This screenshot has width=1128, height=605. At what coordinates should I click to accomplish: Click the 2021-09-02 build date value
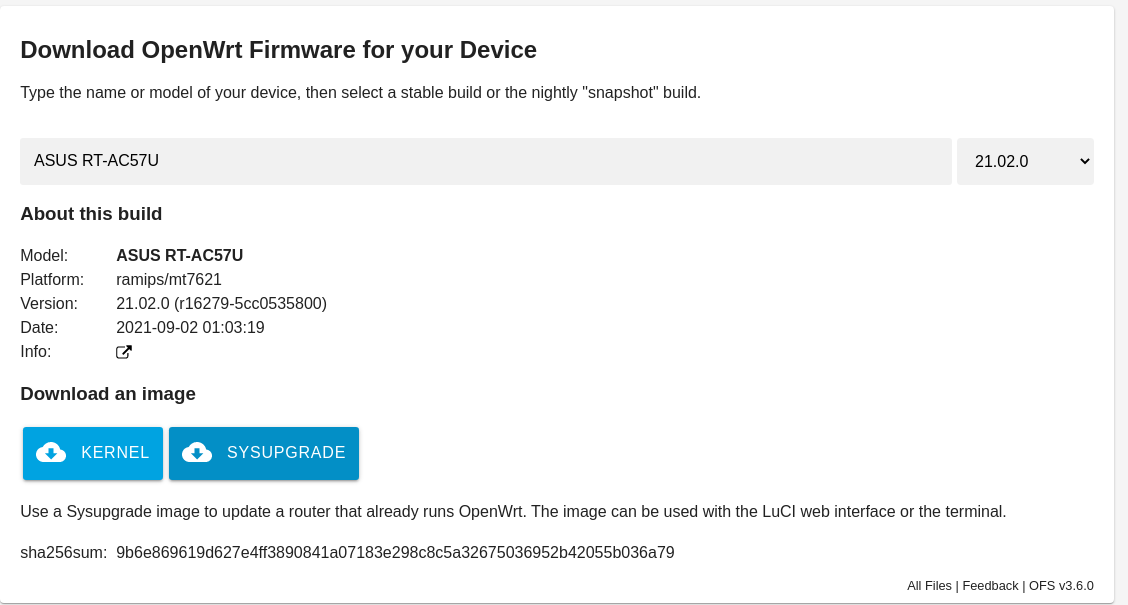(190, 327)
